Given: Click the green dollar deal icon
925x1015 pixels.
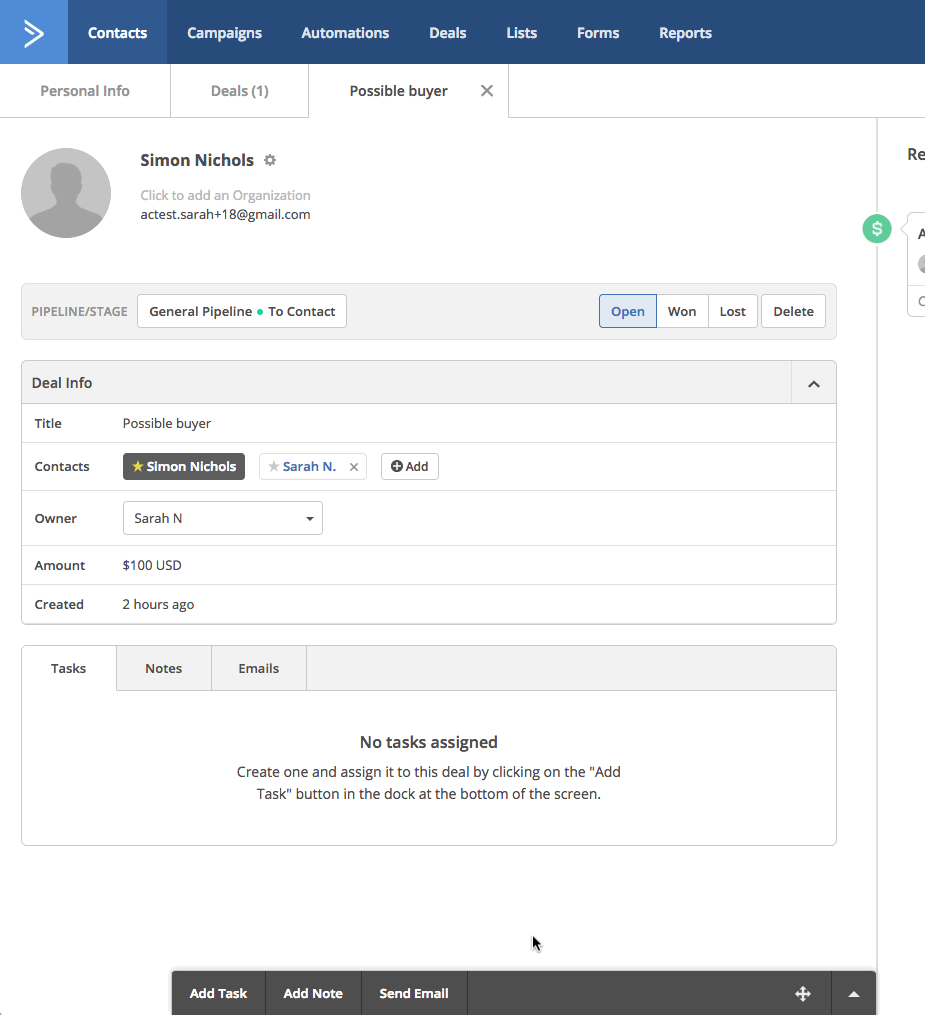Looking at the screenshot, I should [876, 229].
